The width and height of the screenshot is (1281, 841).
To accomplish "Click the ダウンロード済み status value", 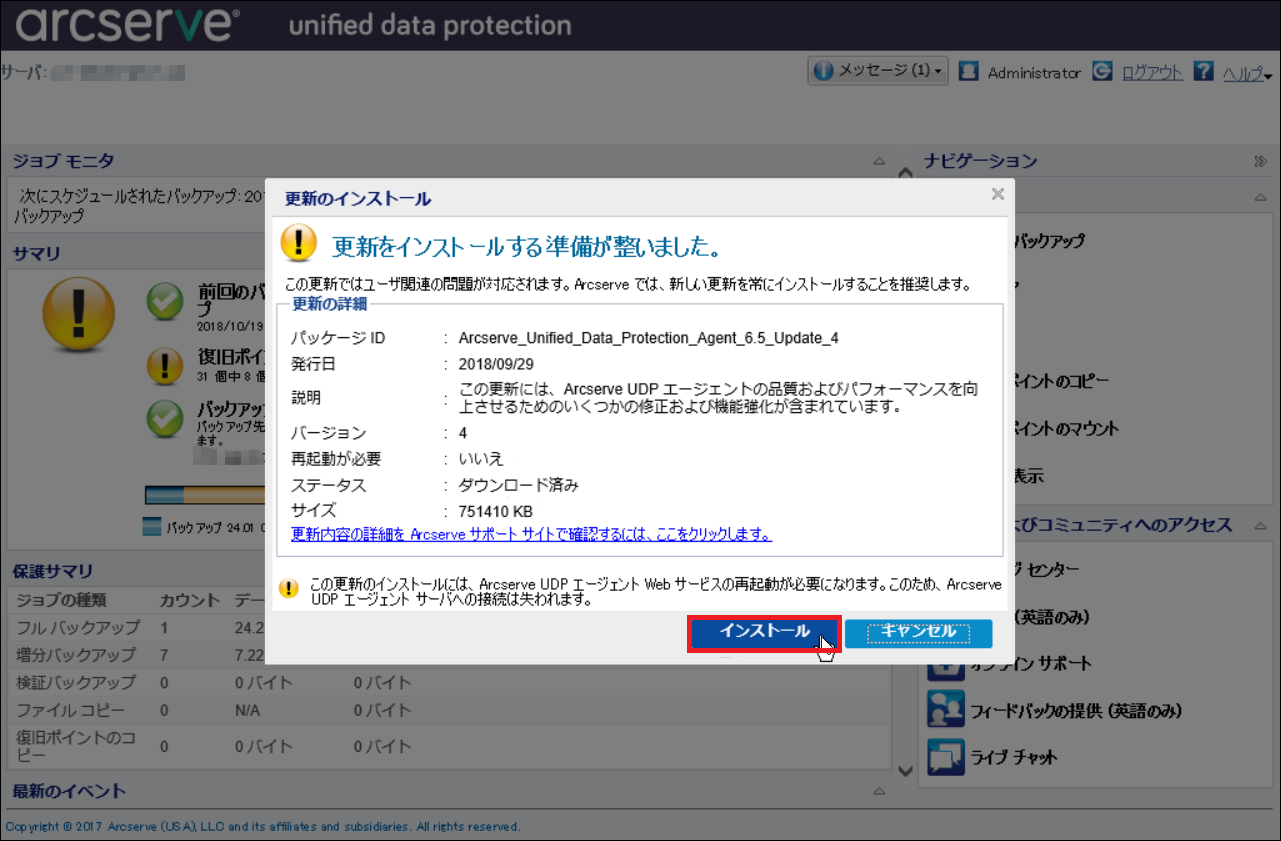I will tap(518, 485).
